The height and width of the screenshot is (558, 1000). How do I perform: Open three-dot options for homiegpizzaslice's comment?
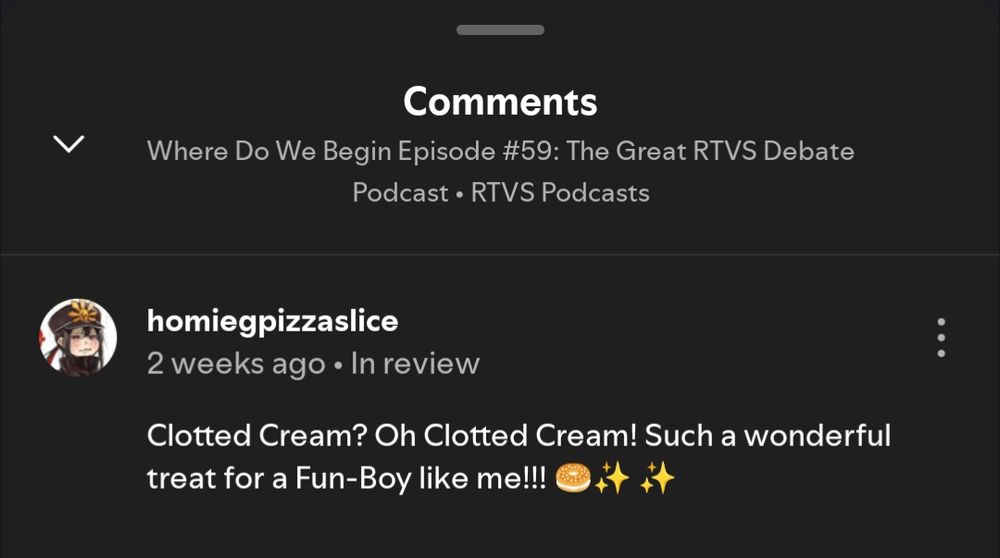point(941,337)
